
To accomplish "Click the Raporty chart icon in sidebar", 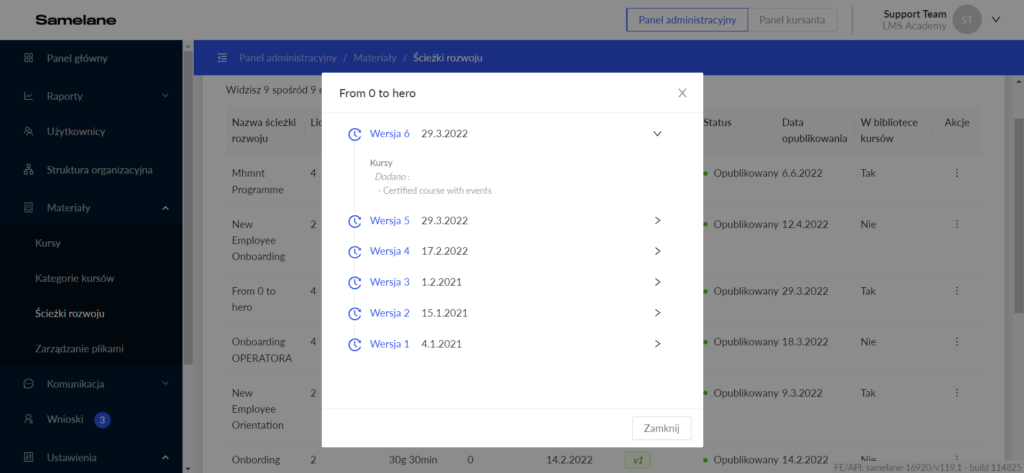I will click(x=28, y=96).
